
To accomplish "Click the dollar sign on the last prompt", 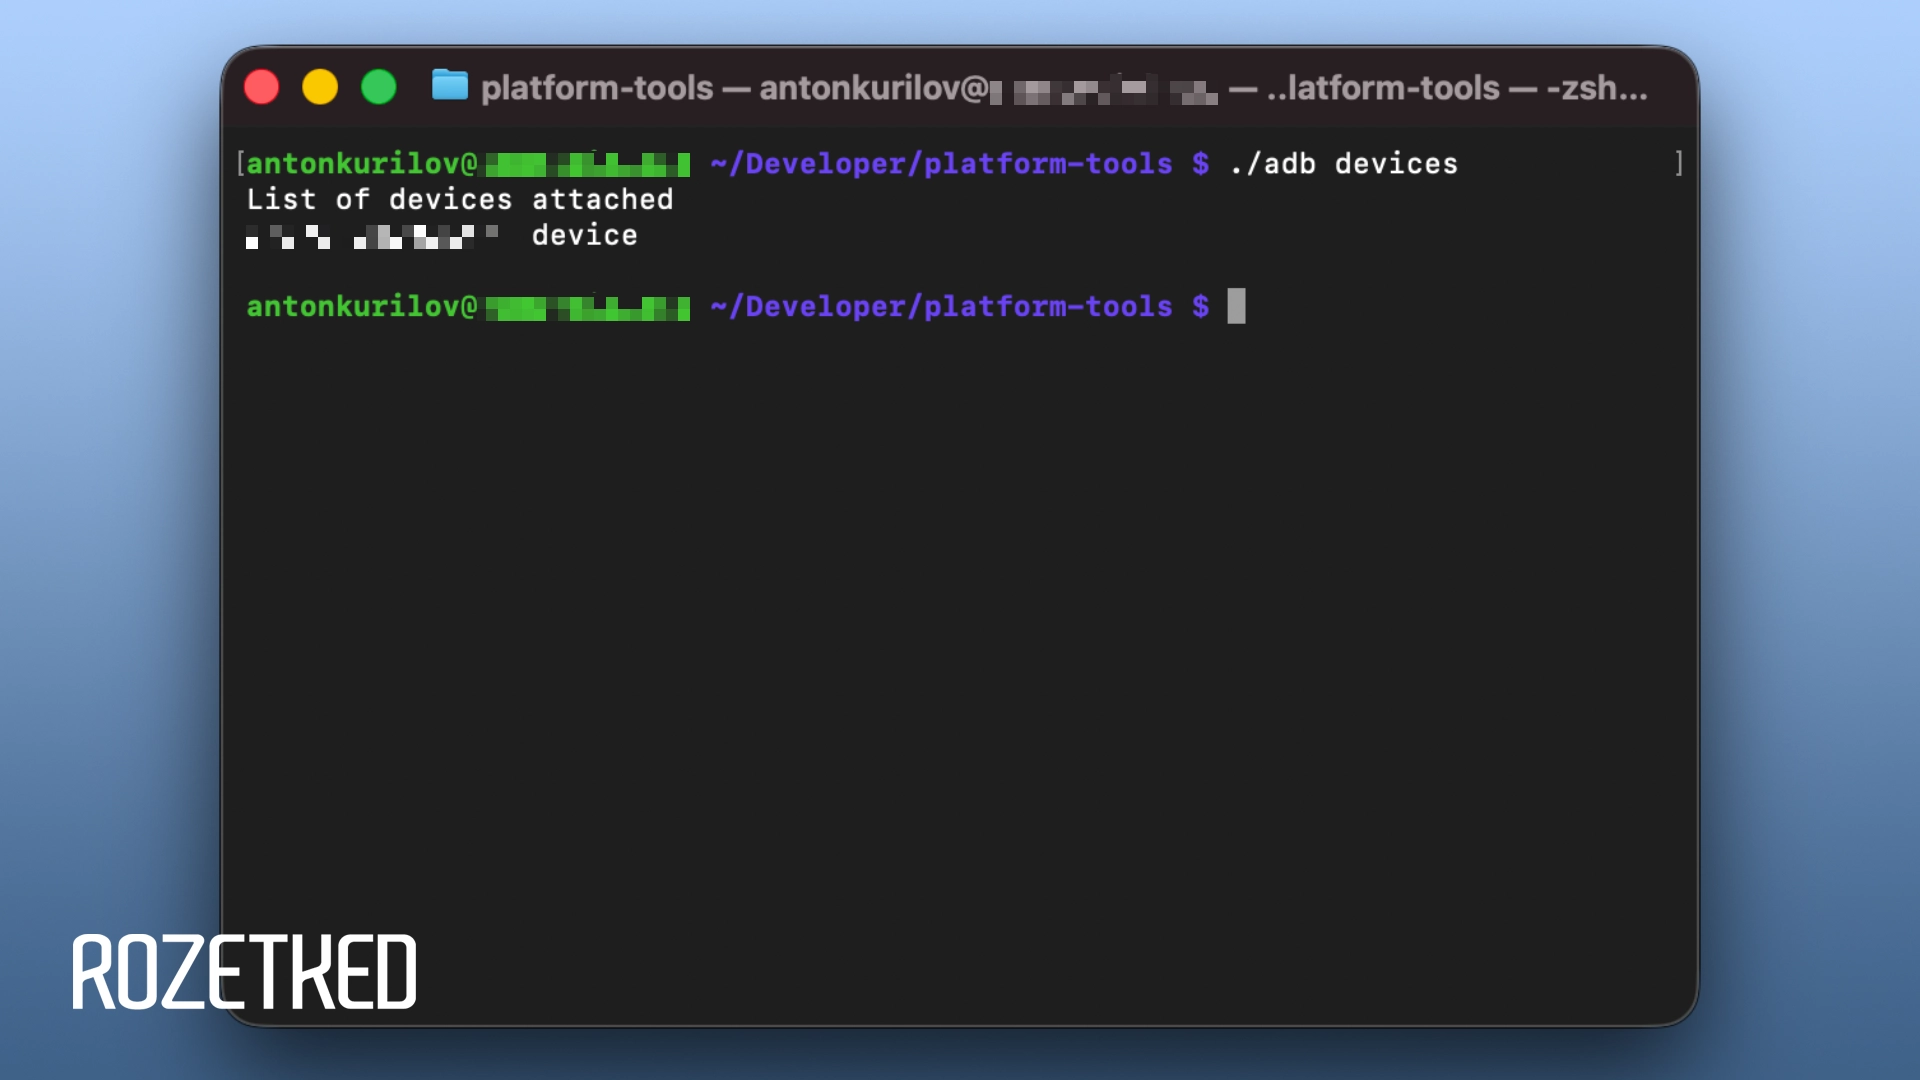I will (1200, 306).
